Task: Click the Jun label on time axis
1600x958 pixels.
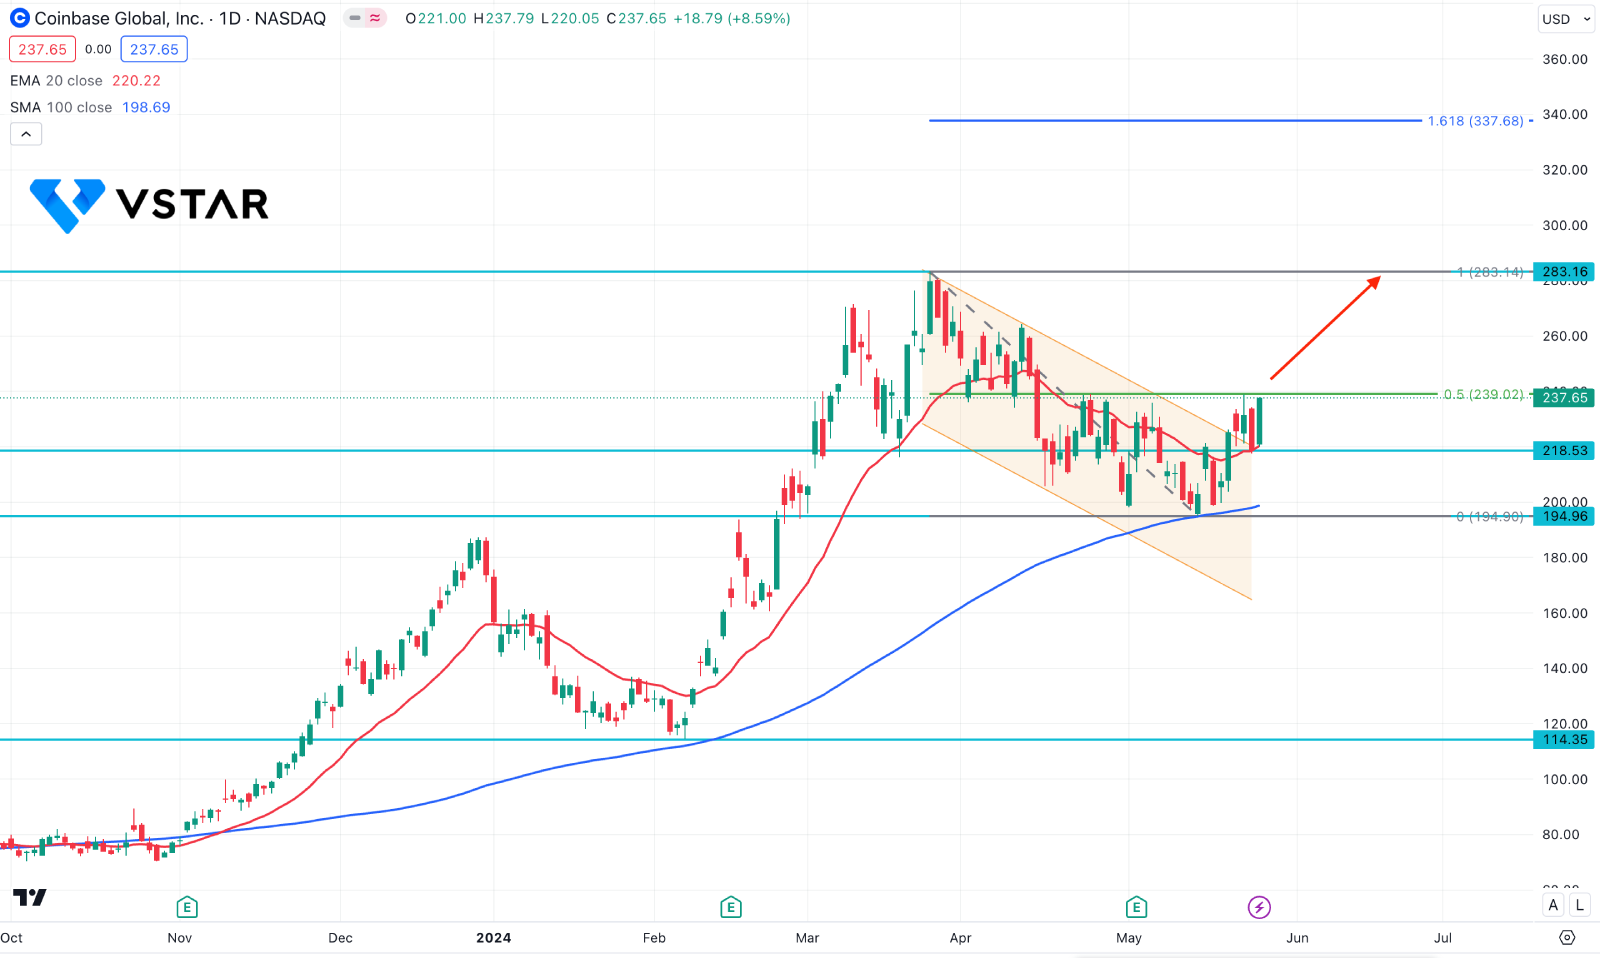Action: click(x=1297, y=937)
